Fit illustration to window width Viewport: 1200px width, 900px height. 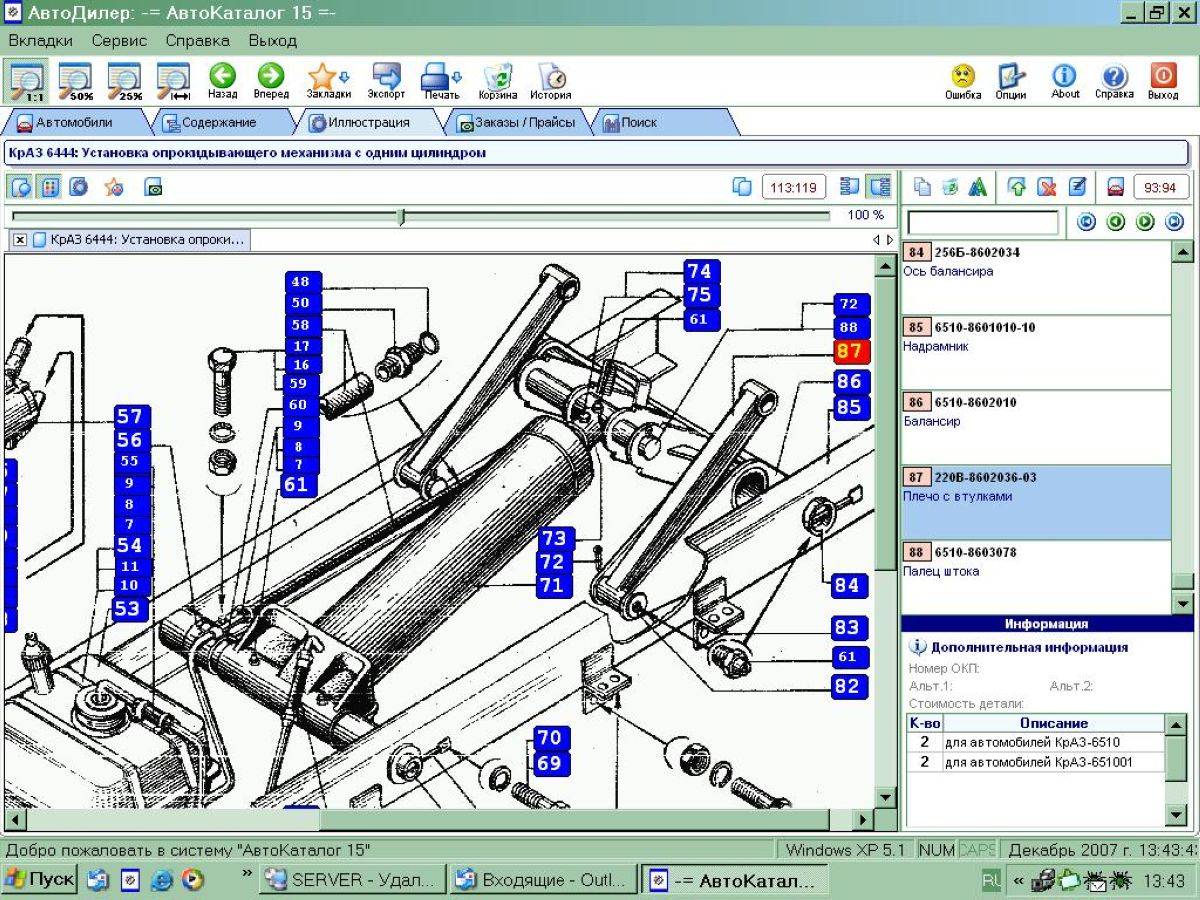pyautogui.click(x=174, y=81)
